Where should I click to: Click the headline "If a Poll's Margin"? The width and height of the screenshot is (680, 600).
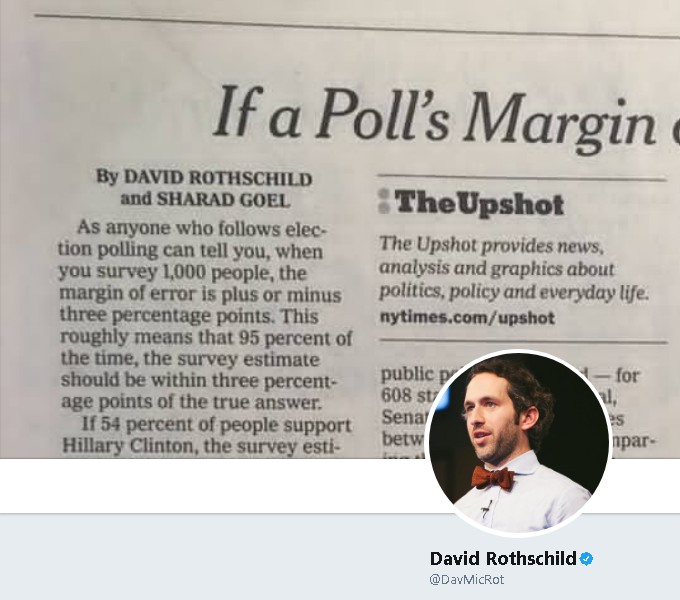click(434, 116)
